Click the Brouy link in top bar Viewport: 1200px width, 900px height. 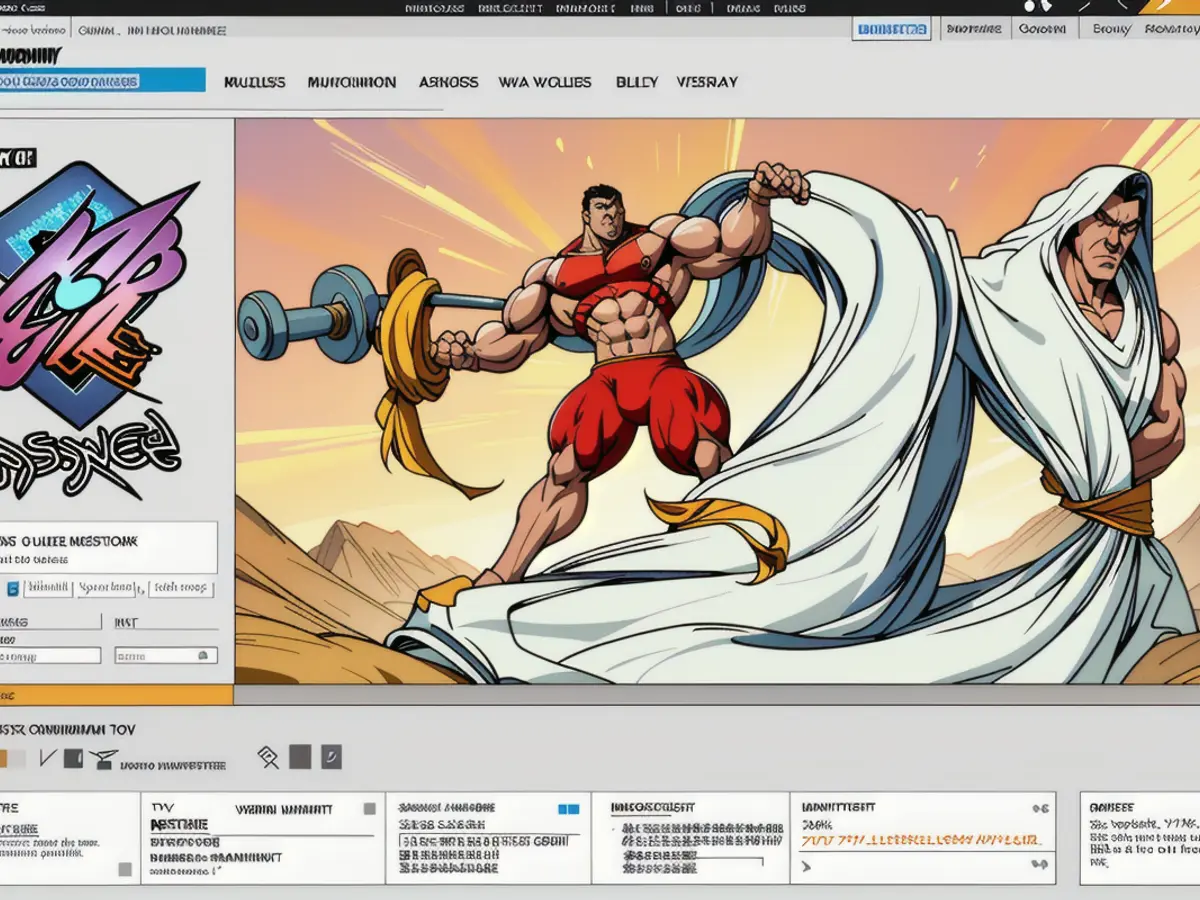pyautogui.click(x=1110, y=30)
